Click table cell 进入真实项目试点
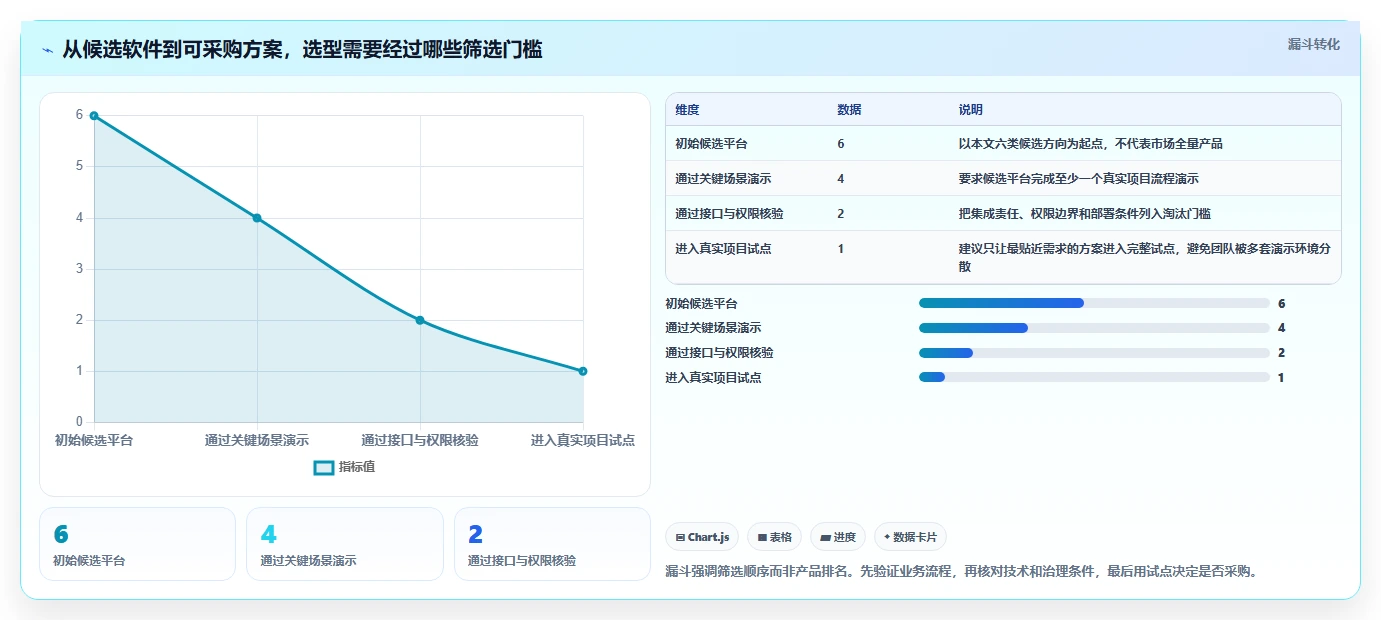The height and width of the screenshot is (620, 1381). (x=723, y=249)
